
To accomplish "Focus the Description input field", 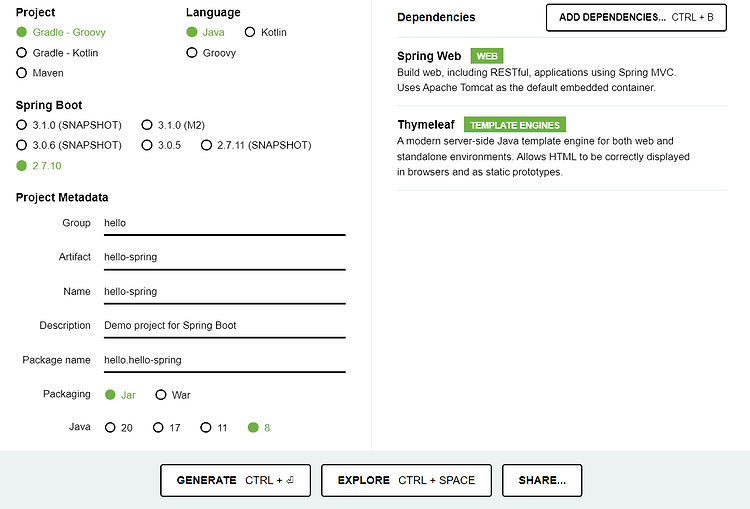I will [224, 325].
